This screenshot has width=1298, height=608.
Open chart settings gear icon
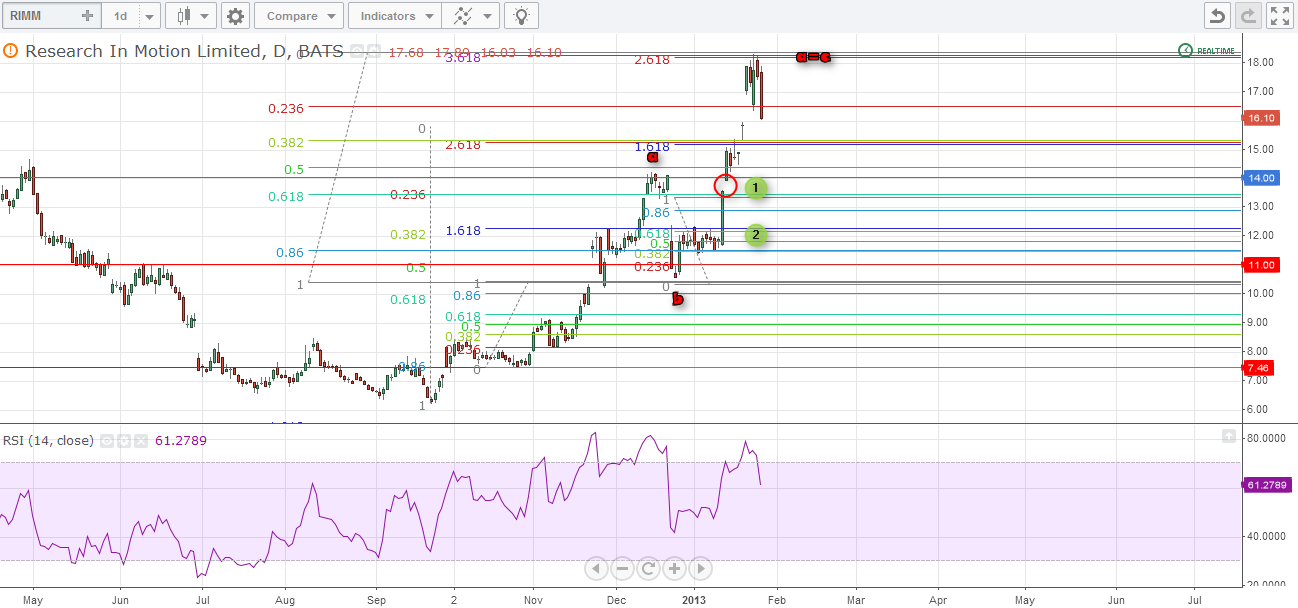(235, 16)
